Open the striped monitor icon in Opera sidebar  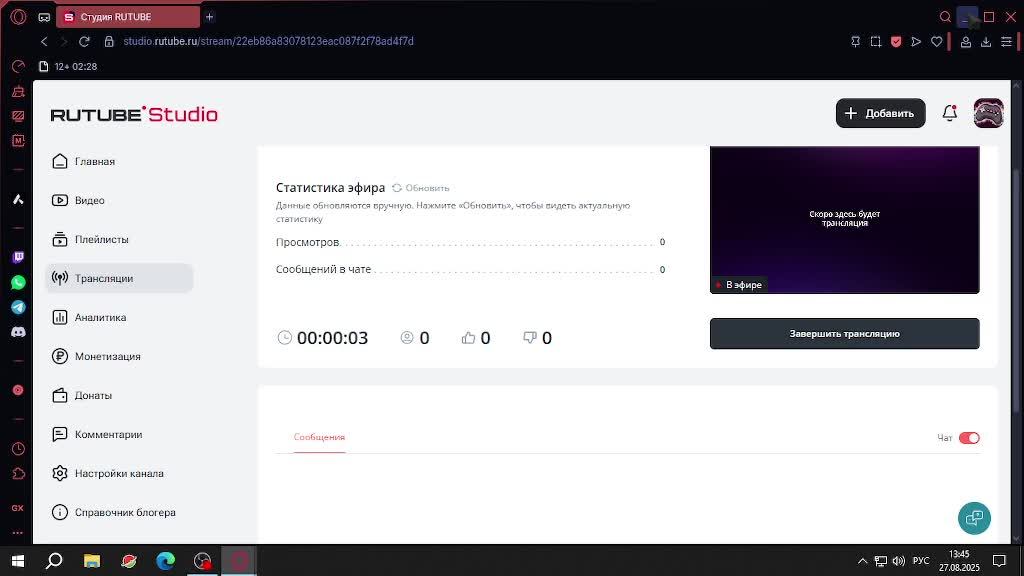(x=18, y=116)
